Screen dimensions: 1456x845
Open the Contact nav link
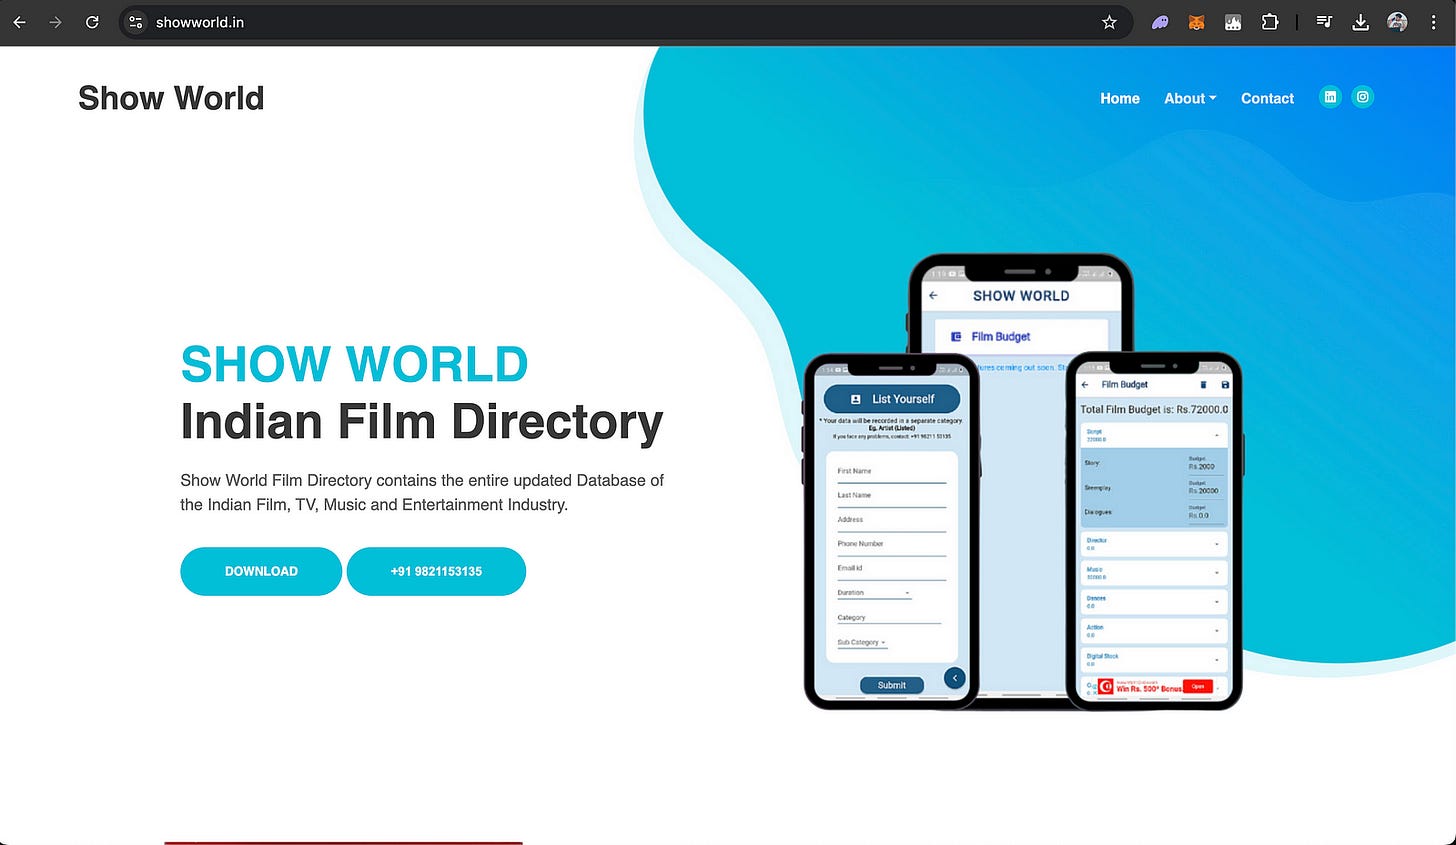pyautogui.click(x=1267, y=98)
